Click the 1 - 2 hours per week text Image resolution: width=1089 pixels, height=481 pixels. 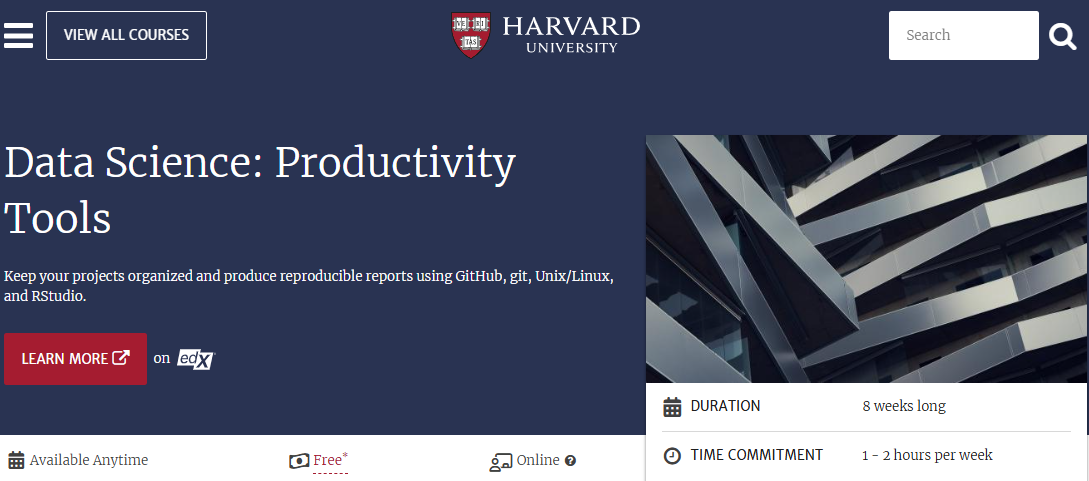927,455
